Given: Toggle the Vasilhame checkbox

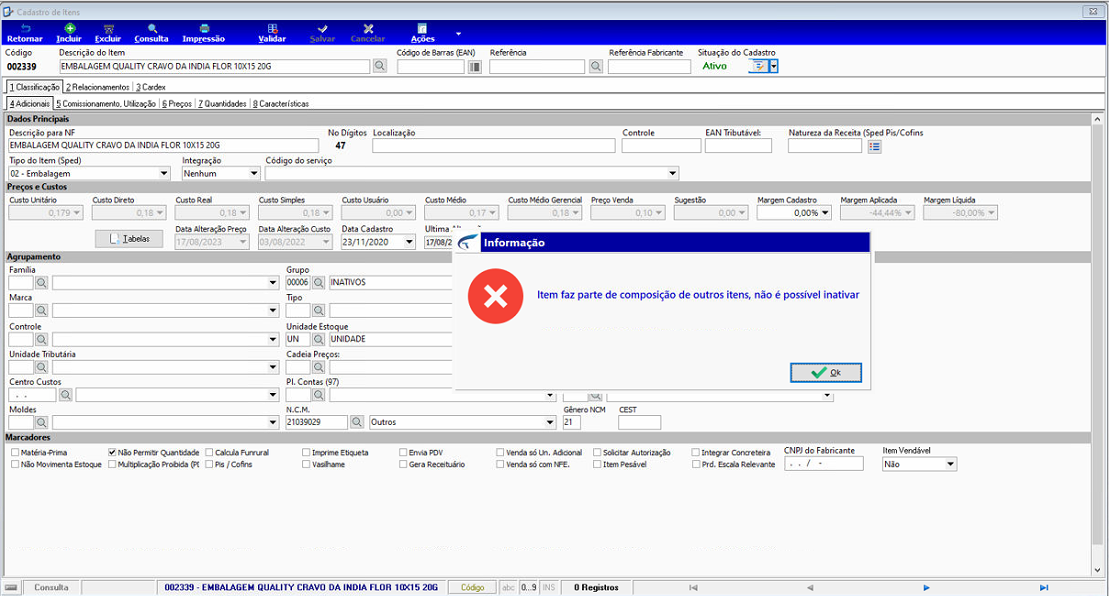Looking at the screenshot, I should click(306, 464).
